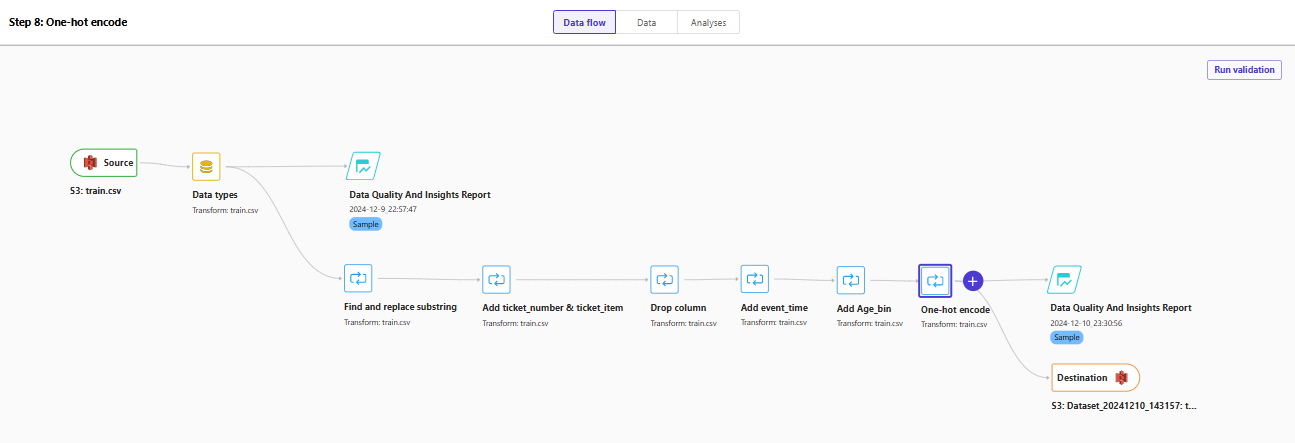Image resolution: width=1295 pixels, height=443 pixels.
Task: Click the Drop column transform node
Action: [x=664, y=279]
